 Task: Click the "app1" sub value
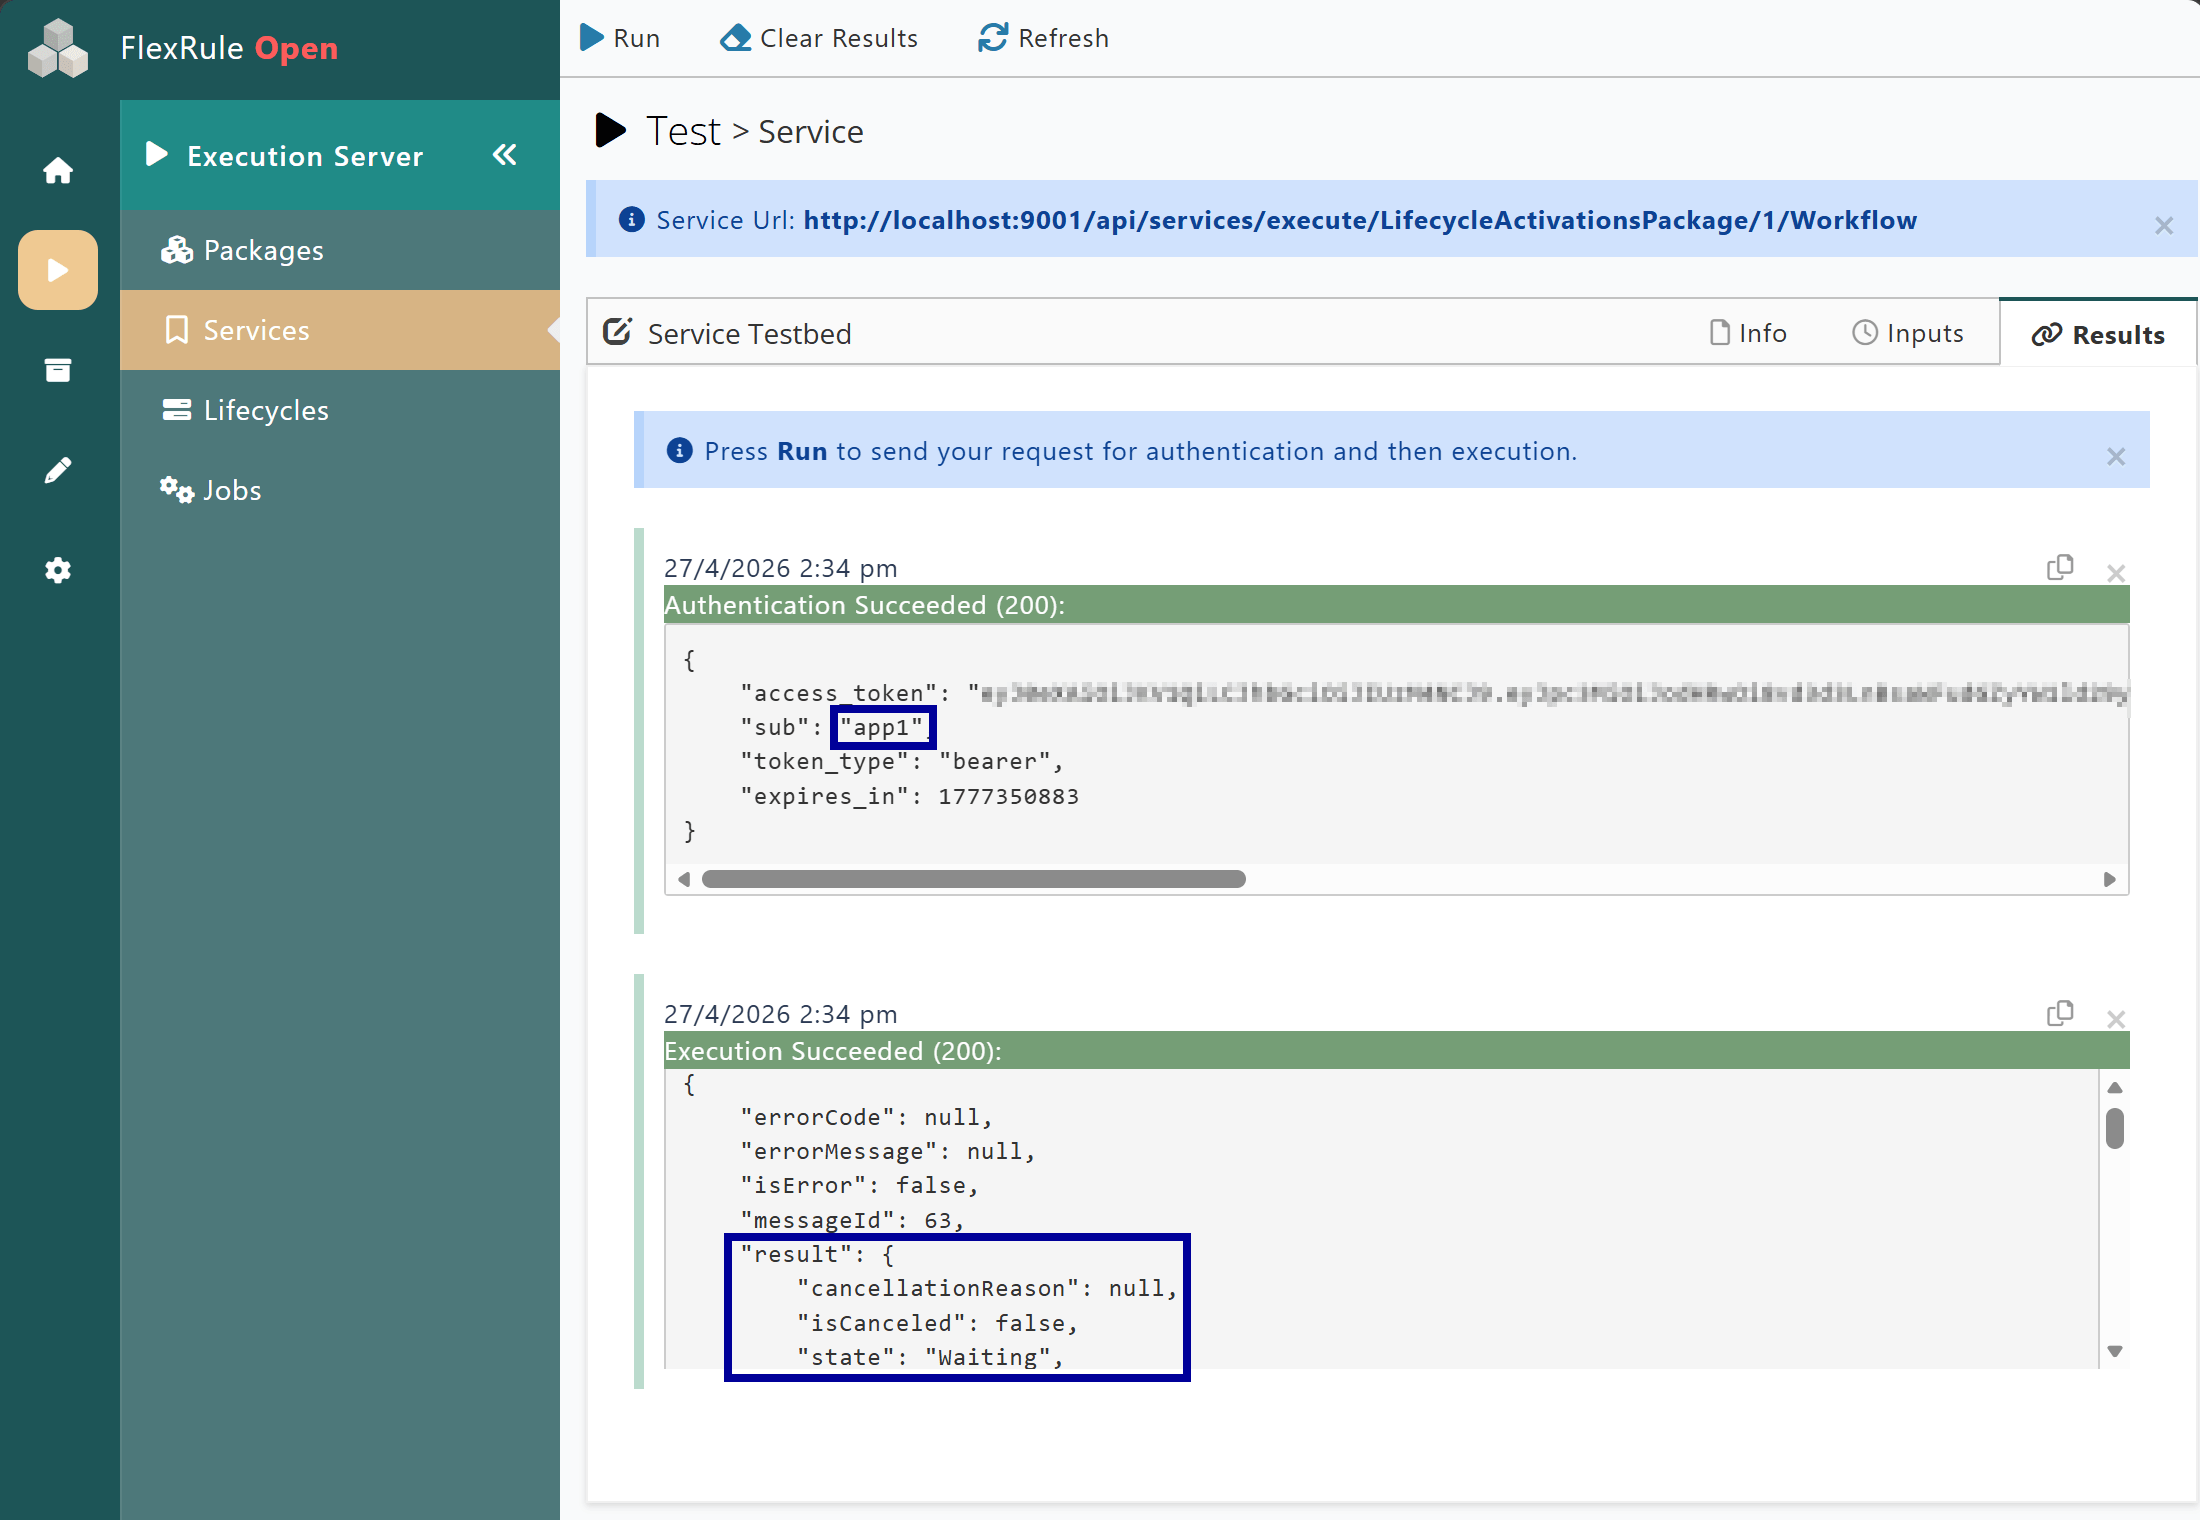pos(882,727)
